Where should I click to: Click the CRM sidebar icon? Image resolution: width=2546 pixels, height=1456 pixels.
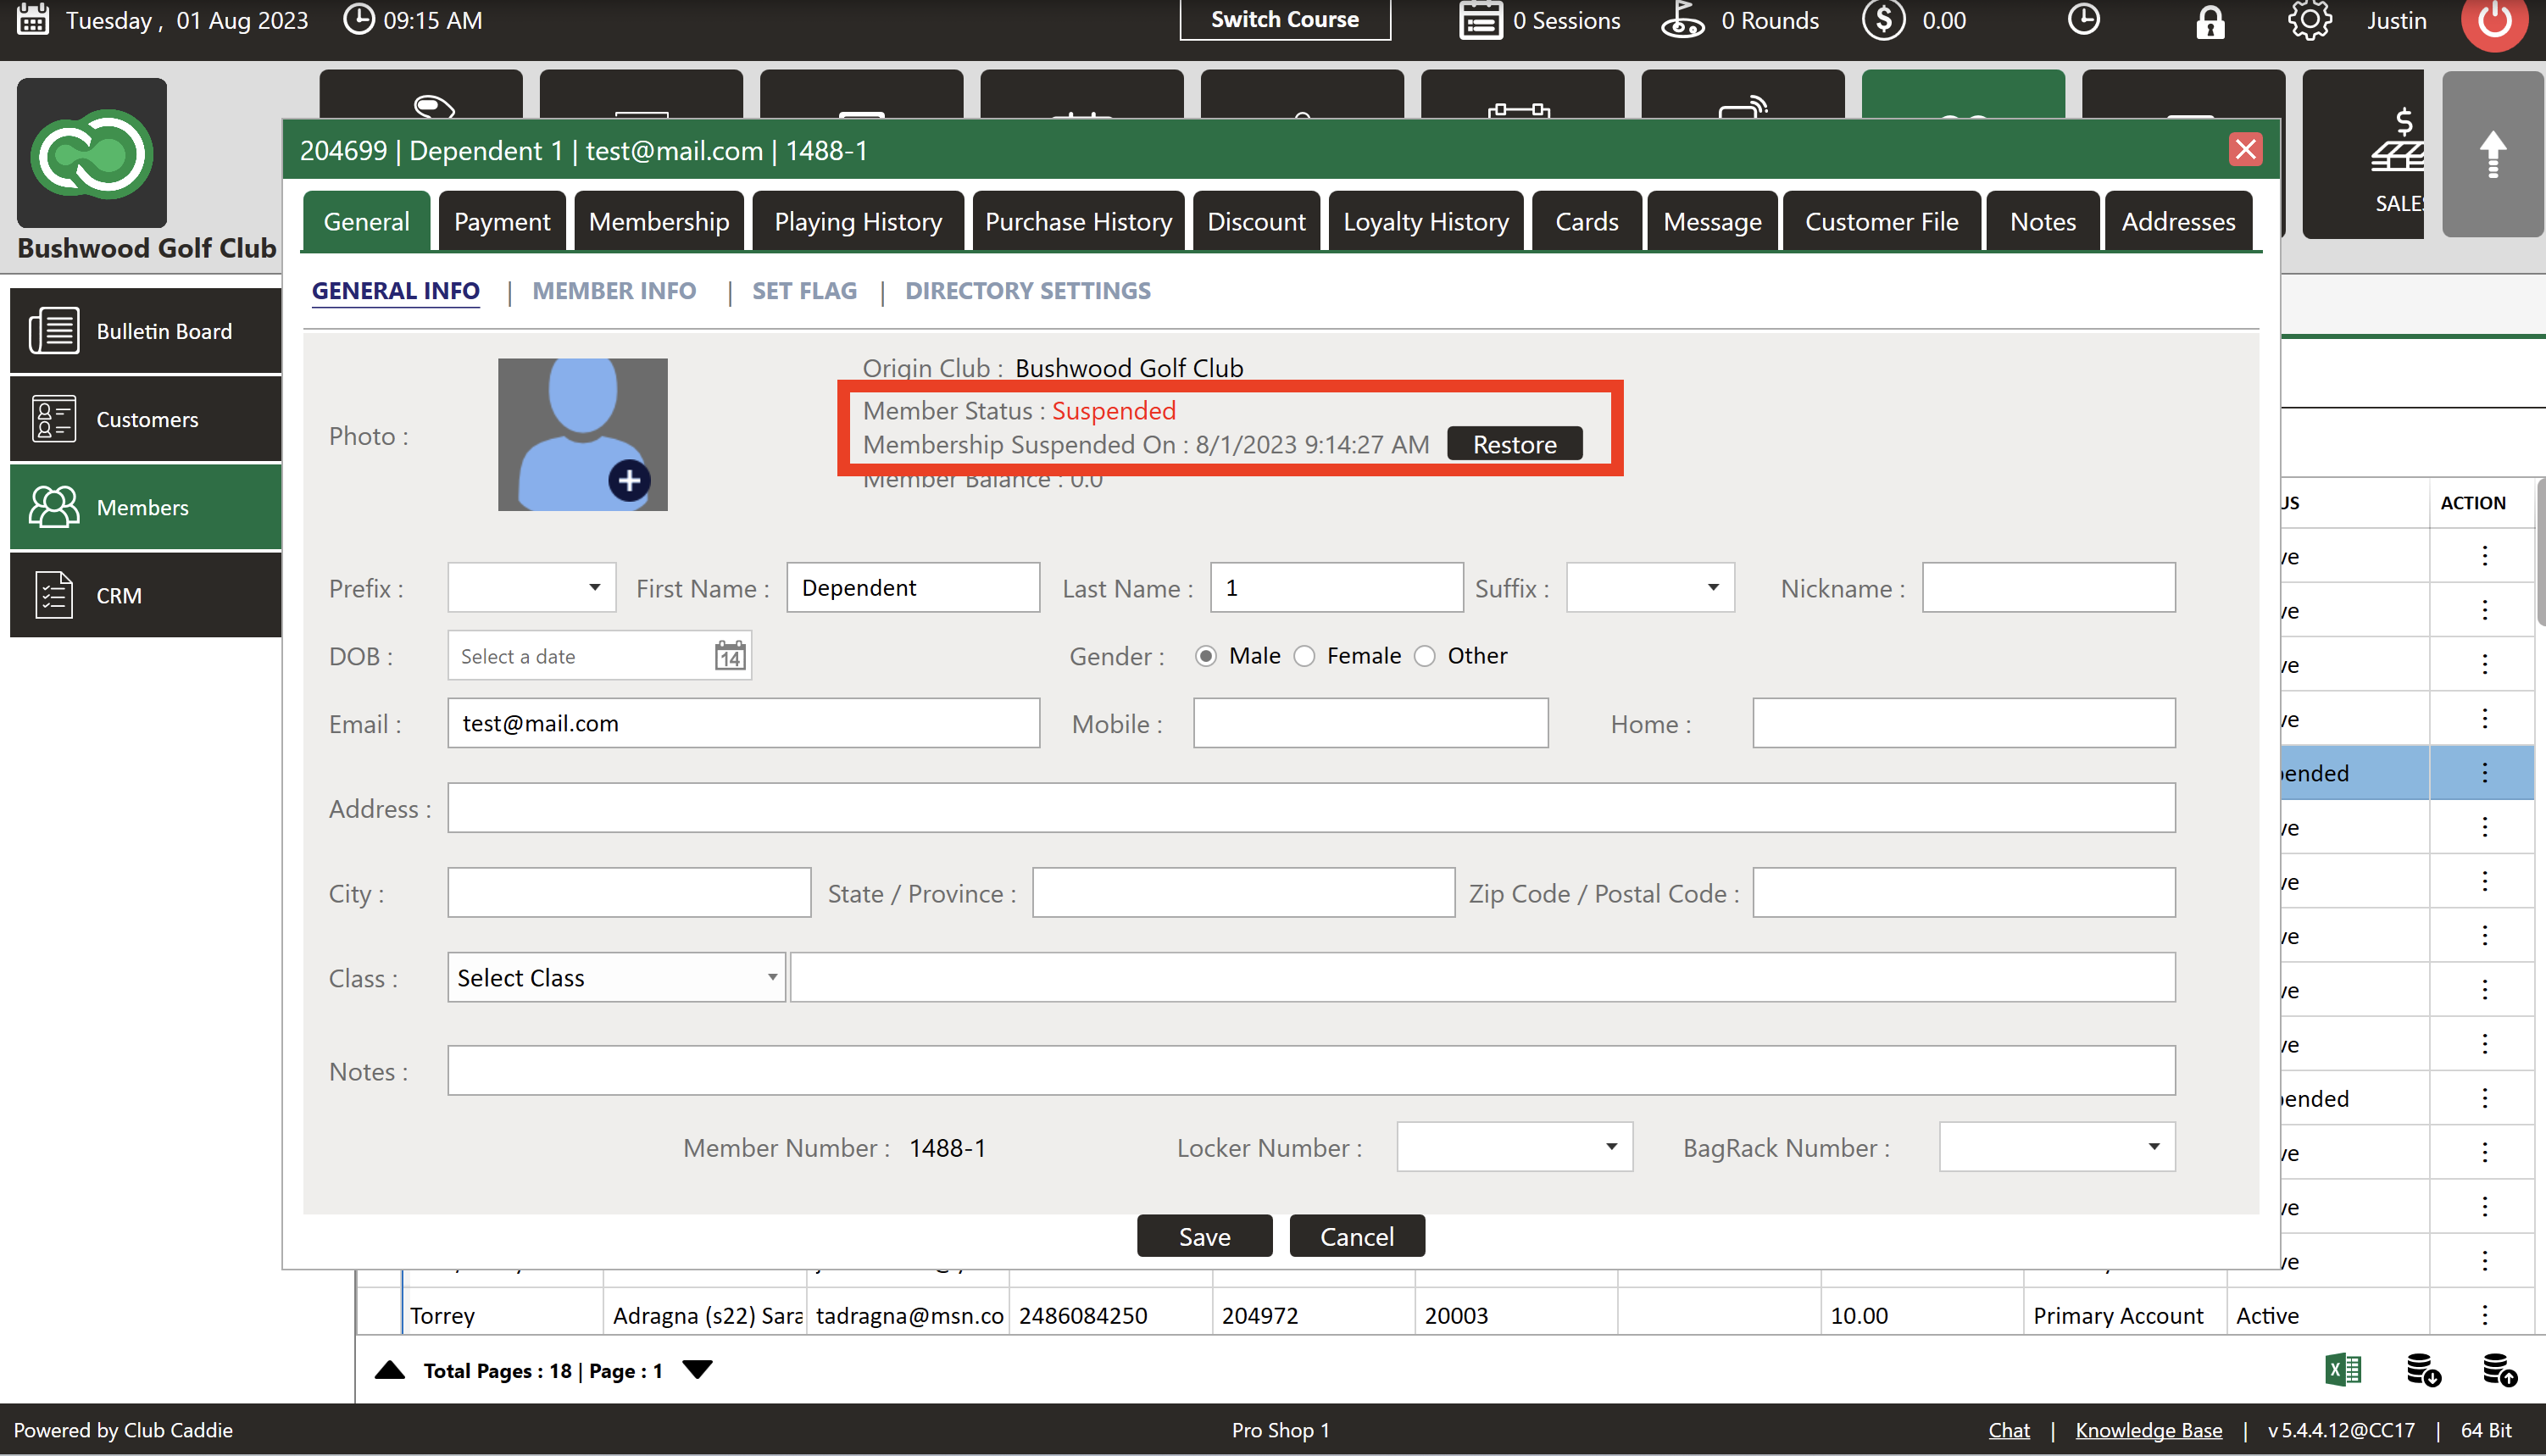(54, 595)
